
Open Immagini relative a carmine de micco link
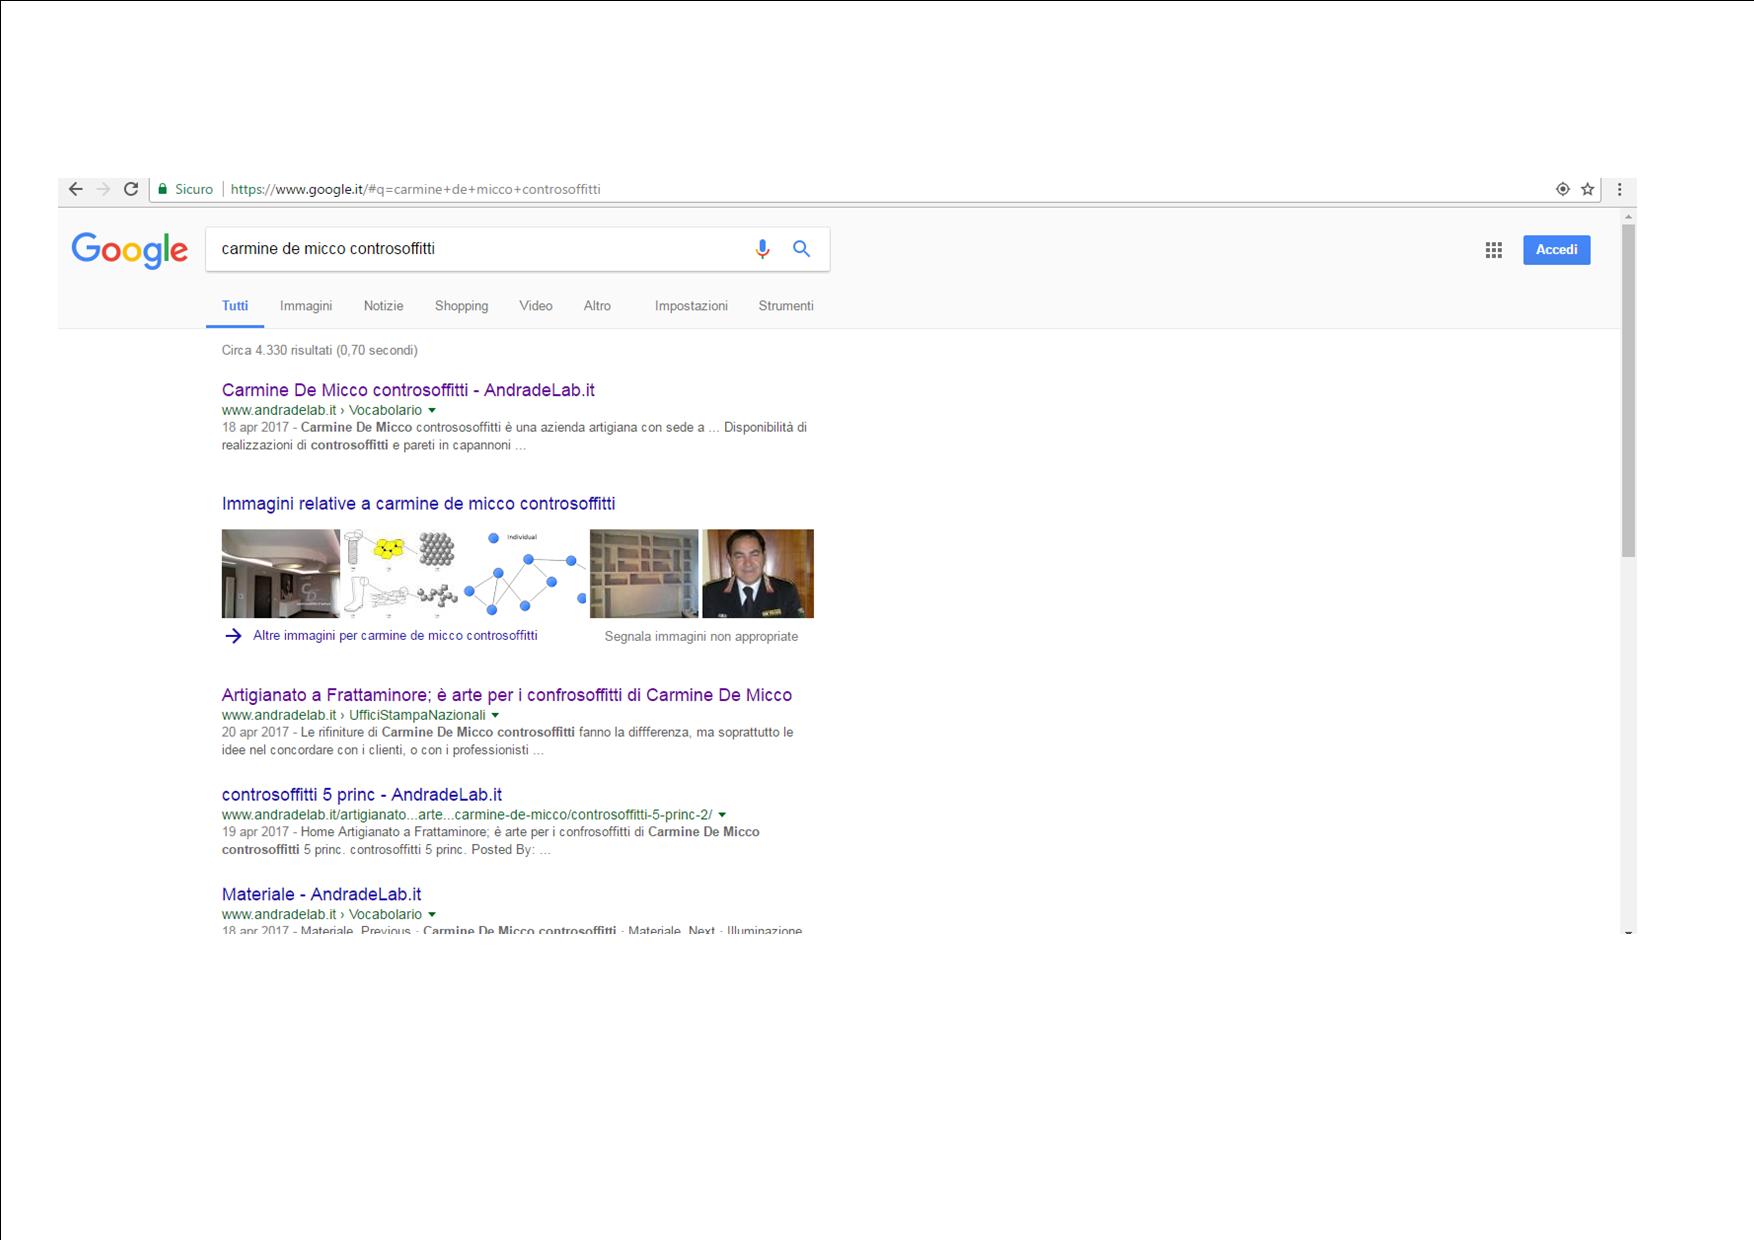pyautogui.click(x=418, y=504)
